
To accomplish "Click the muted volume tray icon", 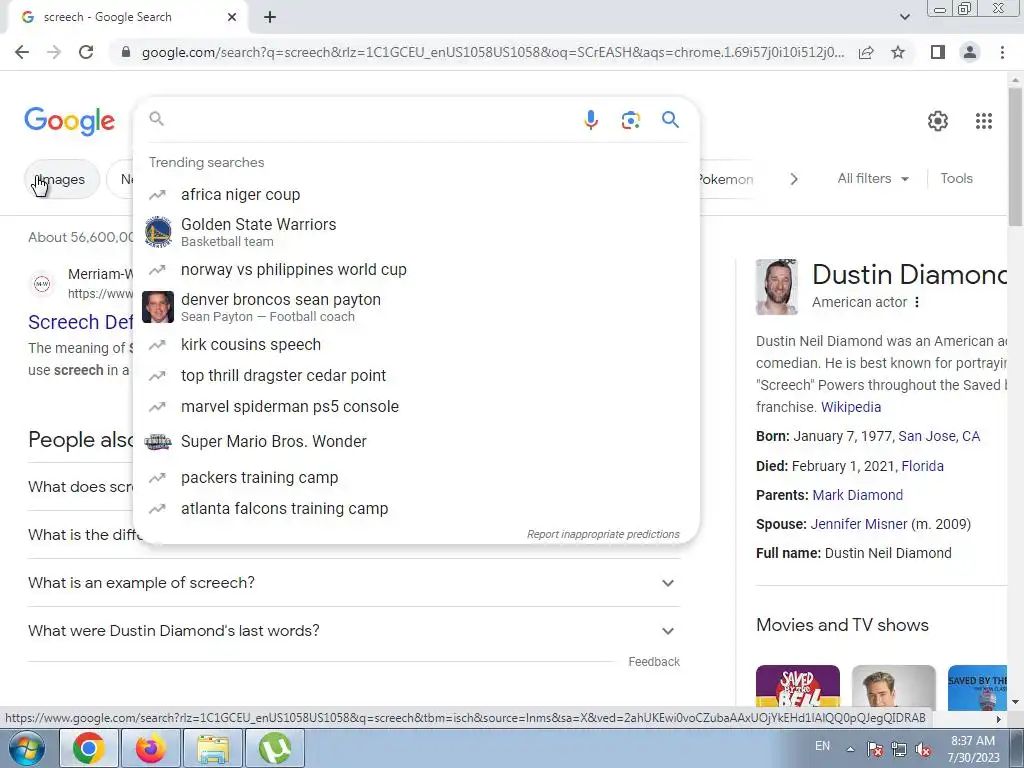I will [x=923, y=749].
